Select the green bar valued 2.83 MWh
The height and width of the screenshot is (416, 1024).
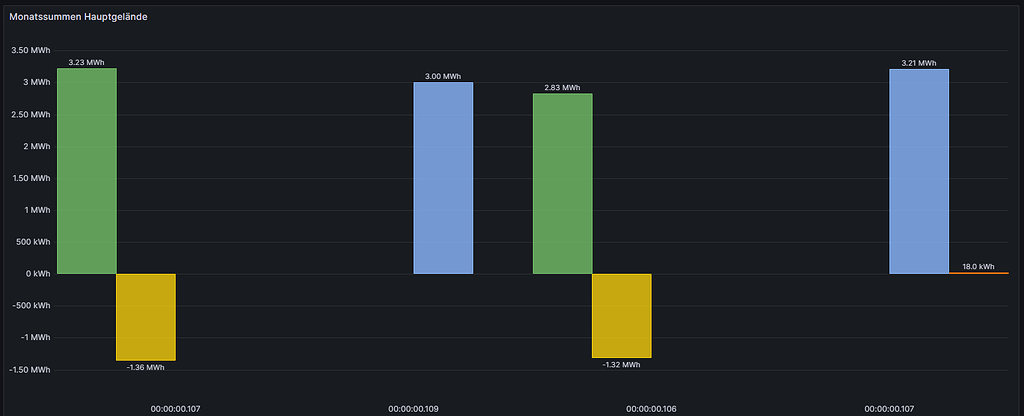pyautogui.click(x=563, y=184)
